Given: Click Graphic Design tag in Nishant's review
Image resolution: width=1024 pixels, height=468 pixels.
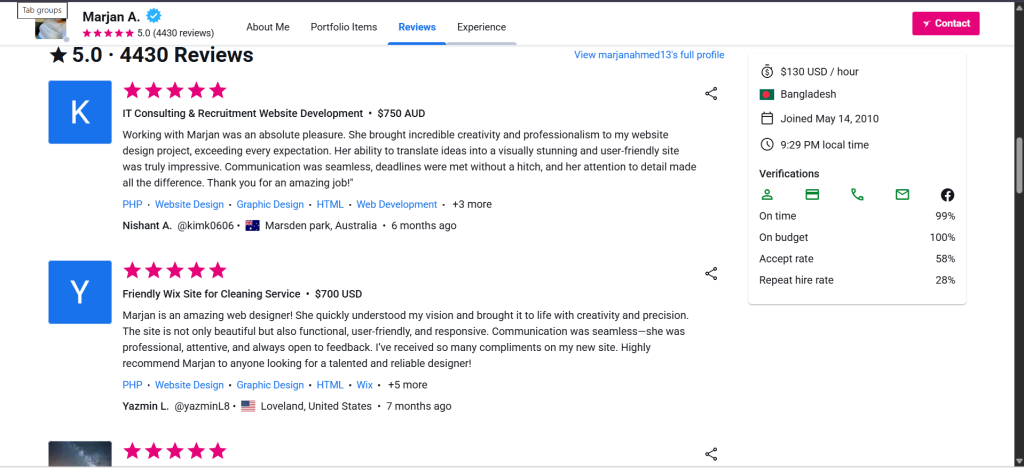Looking at the screenshot, I should click(270, 204).
